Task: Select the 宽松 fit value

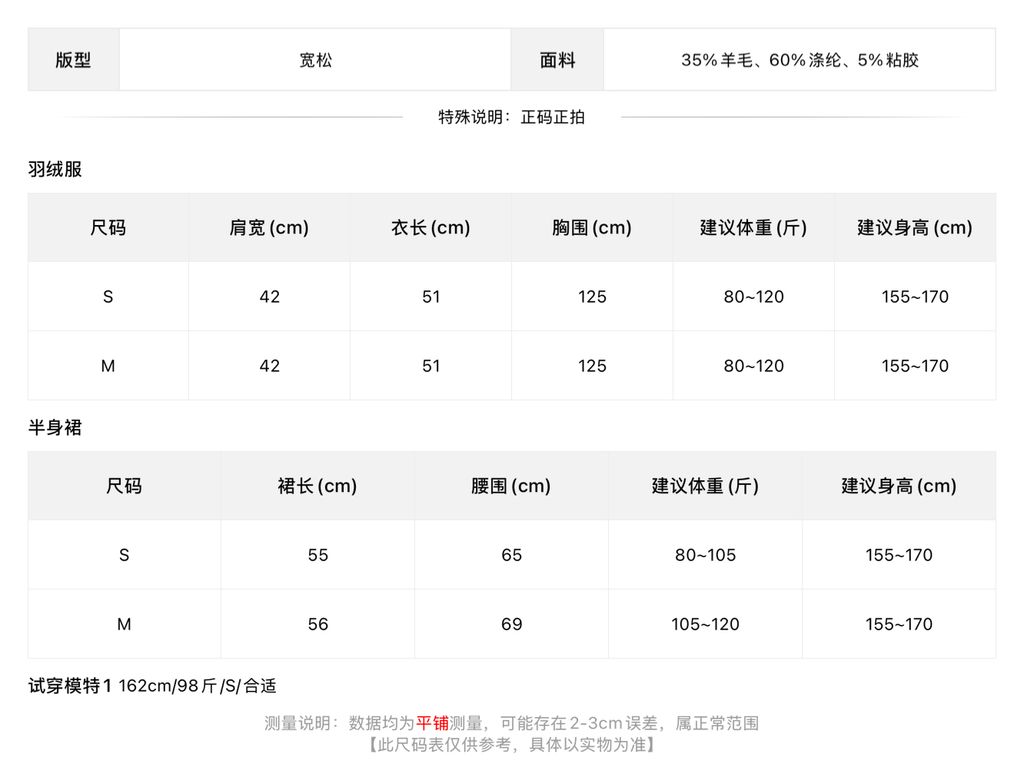Action: coord(315,60)
